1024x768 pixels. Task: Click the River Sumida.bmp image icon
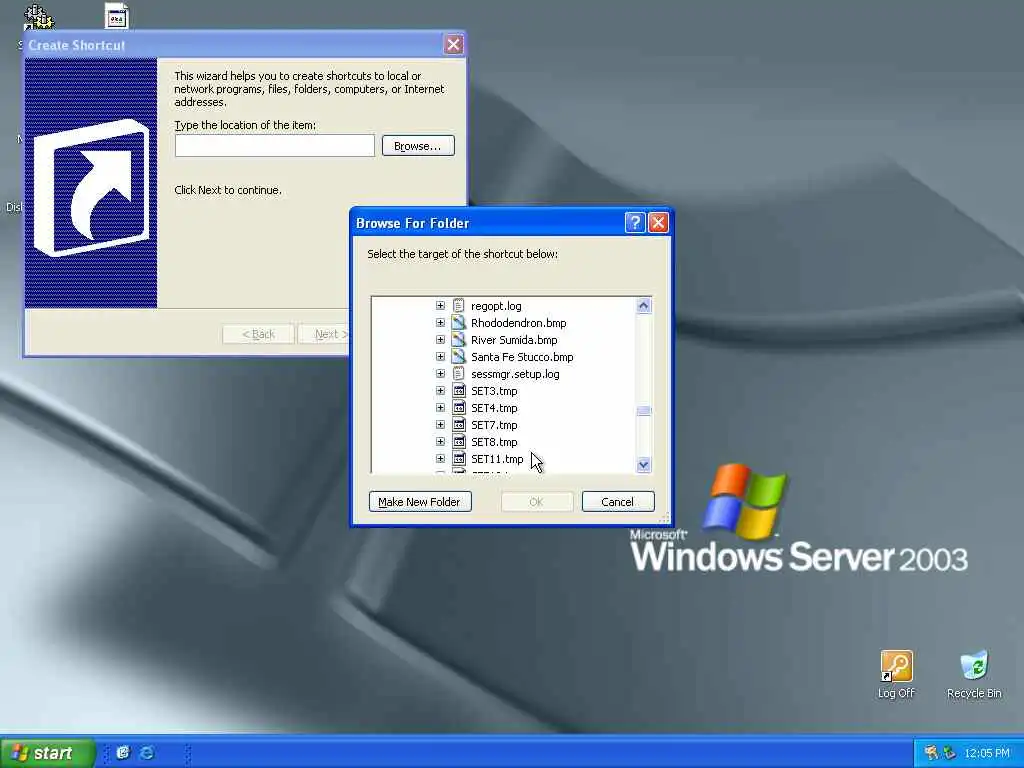coord(458,340)
